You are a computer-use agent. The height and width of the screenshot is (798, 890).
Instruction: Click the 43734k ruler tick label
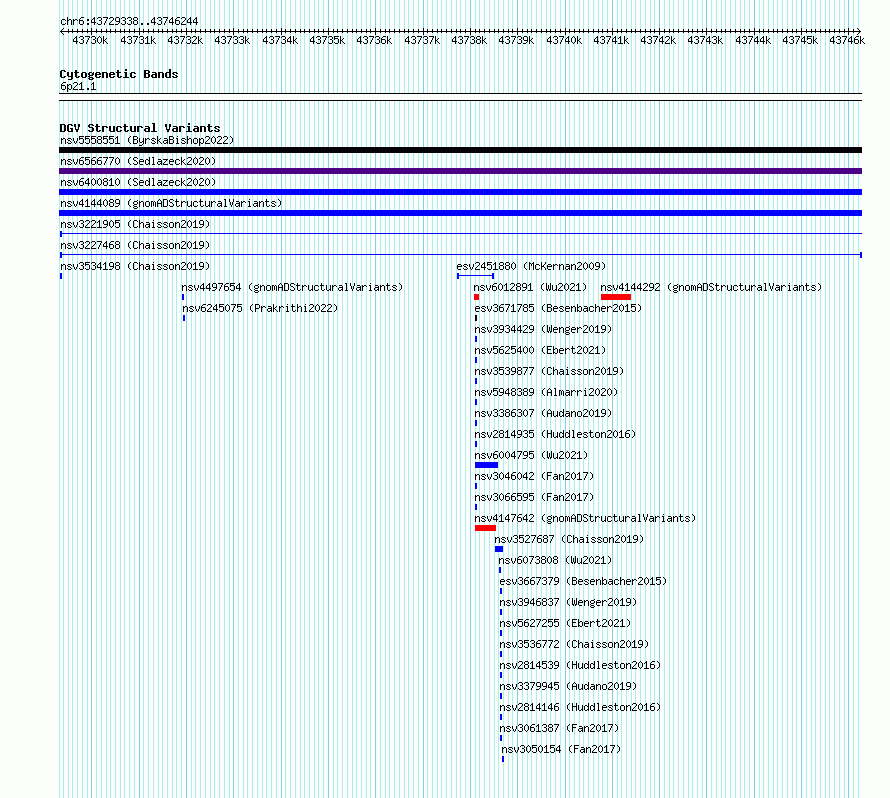pyautogui.click(x=280, y=40)
